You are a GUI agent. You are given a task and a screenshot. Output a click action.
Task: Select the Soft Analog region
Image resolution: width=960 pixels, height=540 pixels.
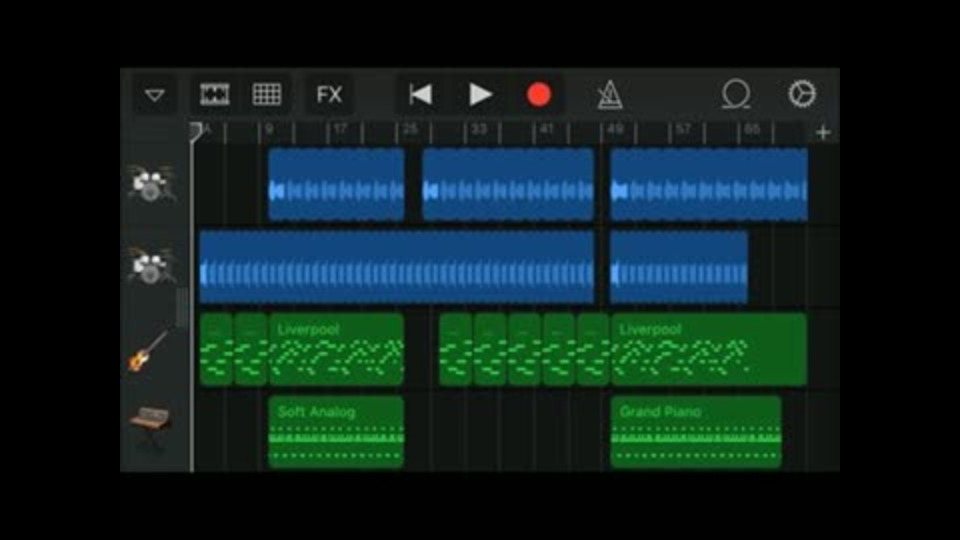pyautogui.click(x=336, y=432)
